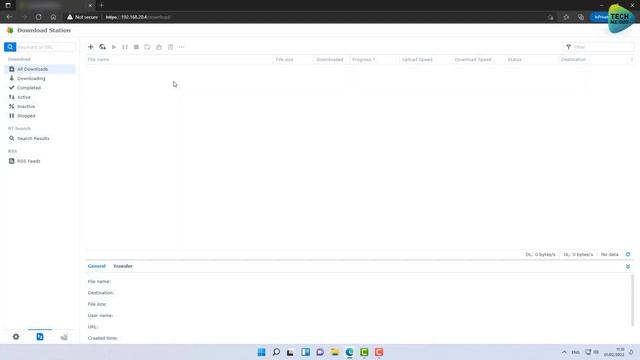This screenshot has height=360, width=640.
Task: Open the column options menu at header end
Action: click(x=631, y=60)
